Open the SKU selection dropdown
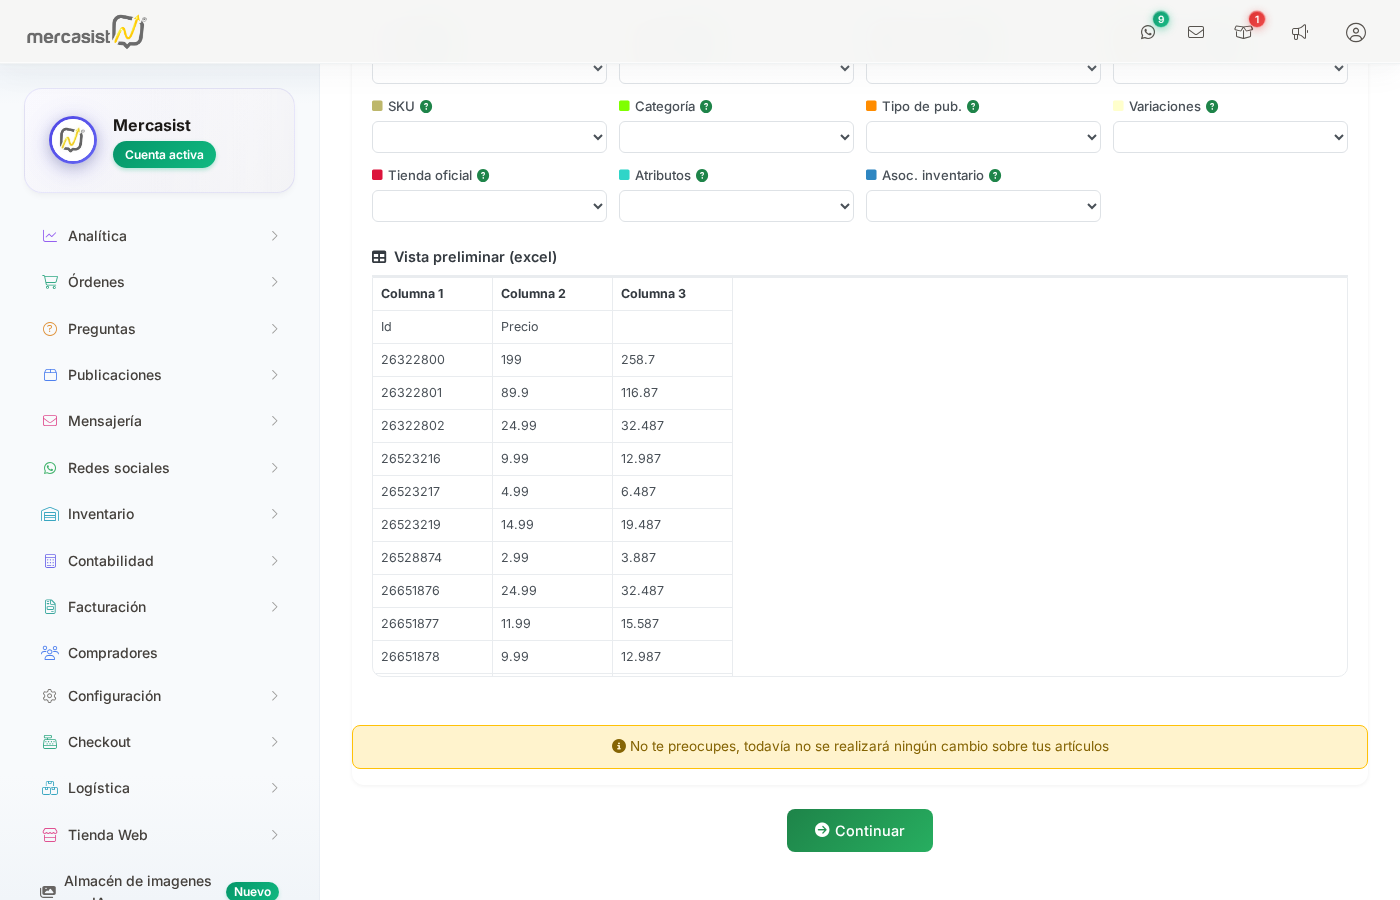This screenshot has width=1400, height=900. pyautogui.click(x=489, y=137)
